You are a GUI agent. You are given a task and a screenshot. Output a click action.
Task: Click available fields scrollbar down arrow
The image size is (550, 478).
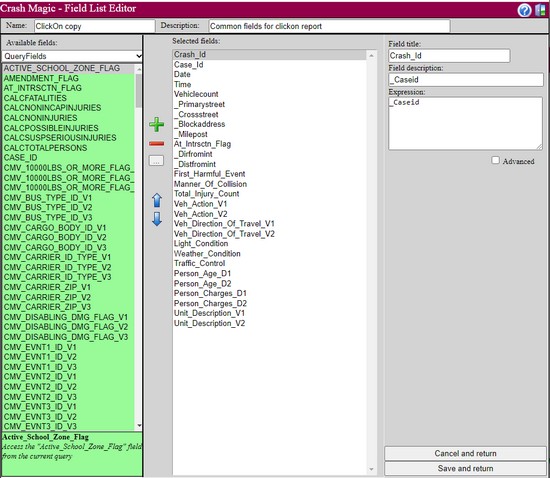pyautogui.click(x=139, y=426)
